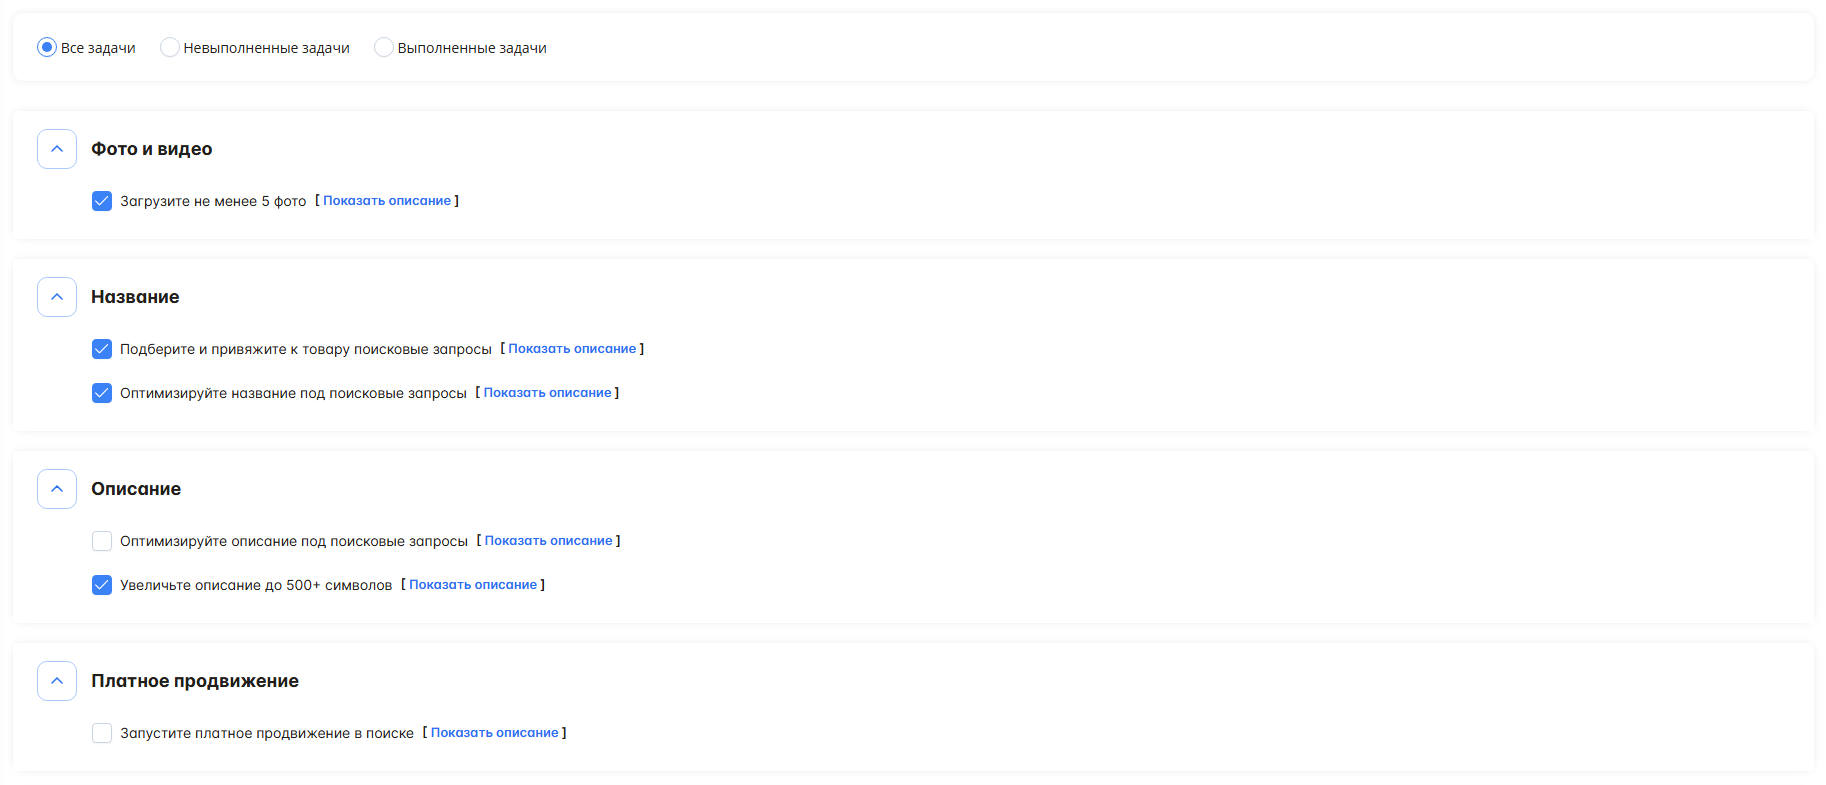Collapse the Описание section
1826x785 pixels.
pyautogui.click(x=57, y=489)
